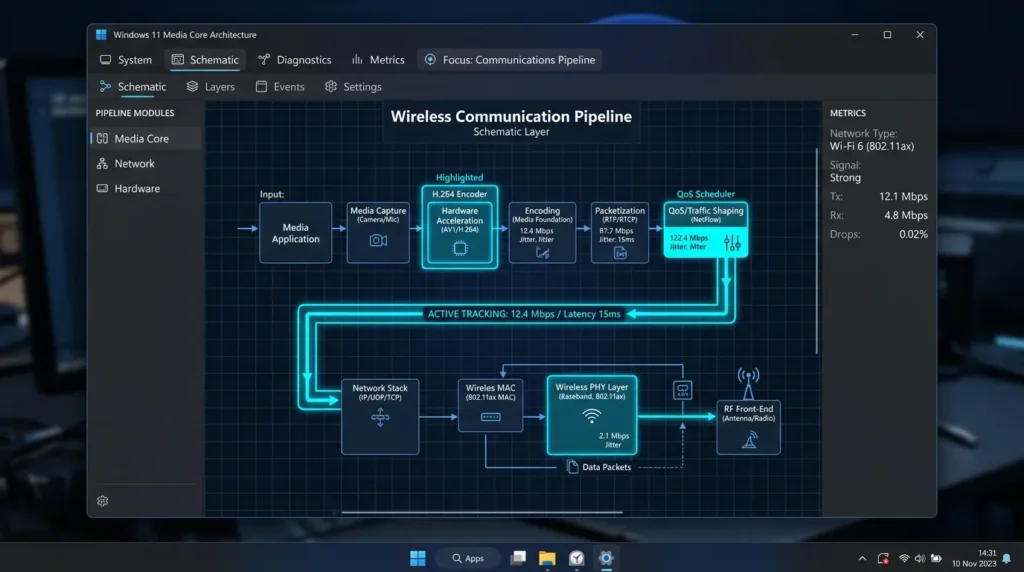Open File Explorer from the taskbar
1024x572 pixels.
coord(547,558)
